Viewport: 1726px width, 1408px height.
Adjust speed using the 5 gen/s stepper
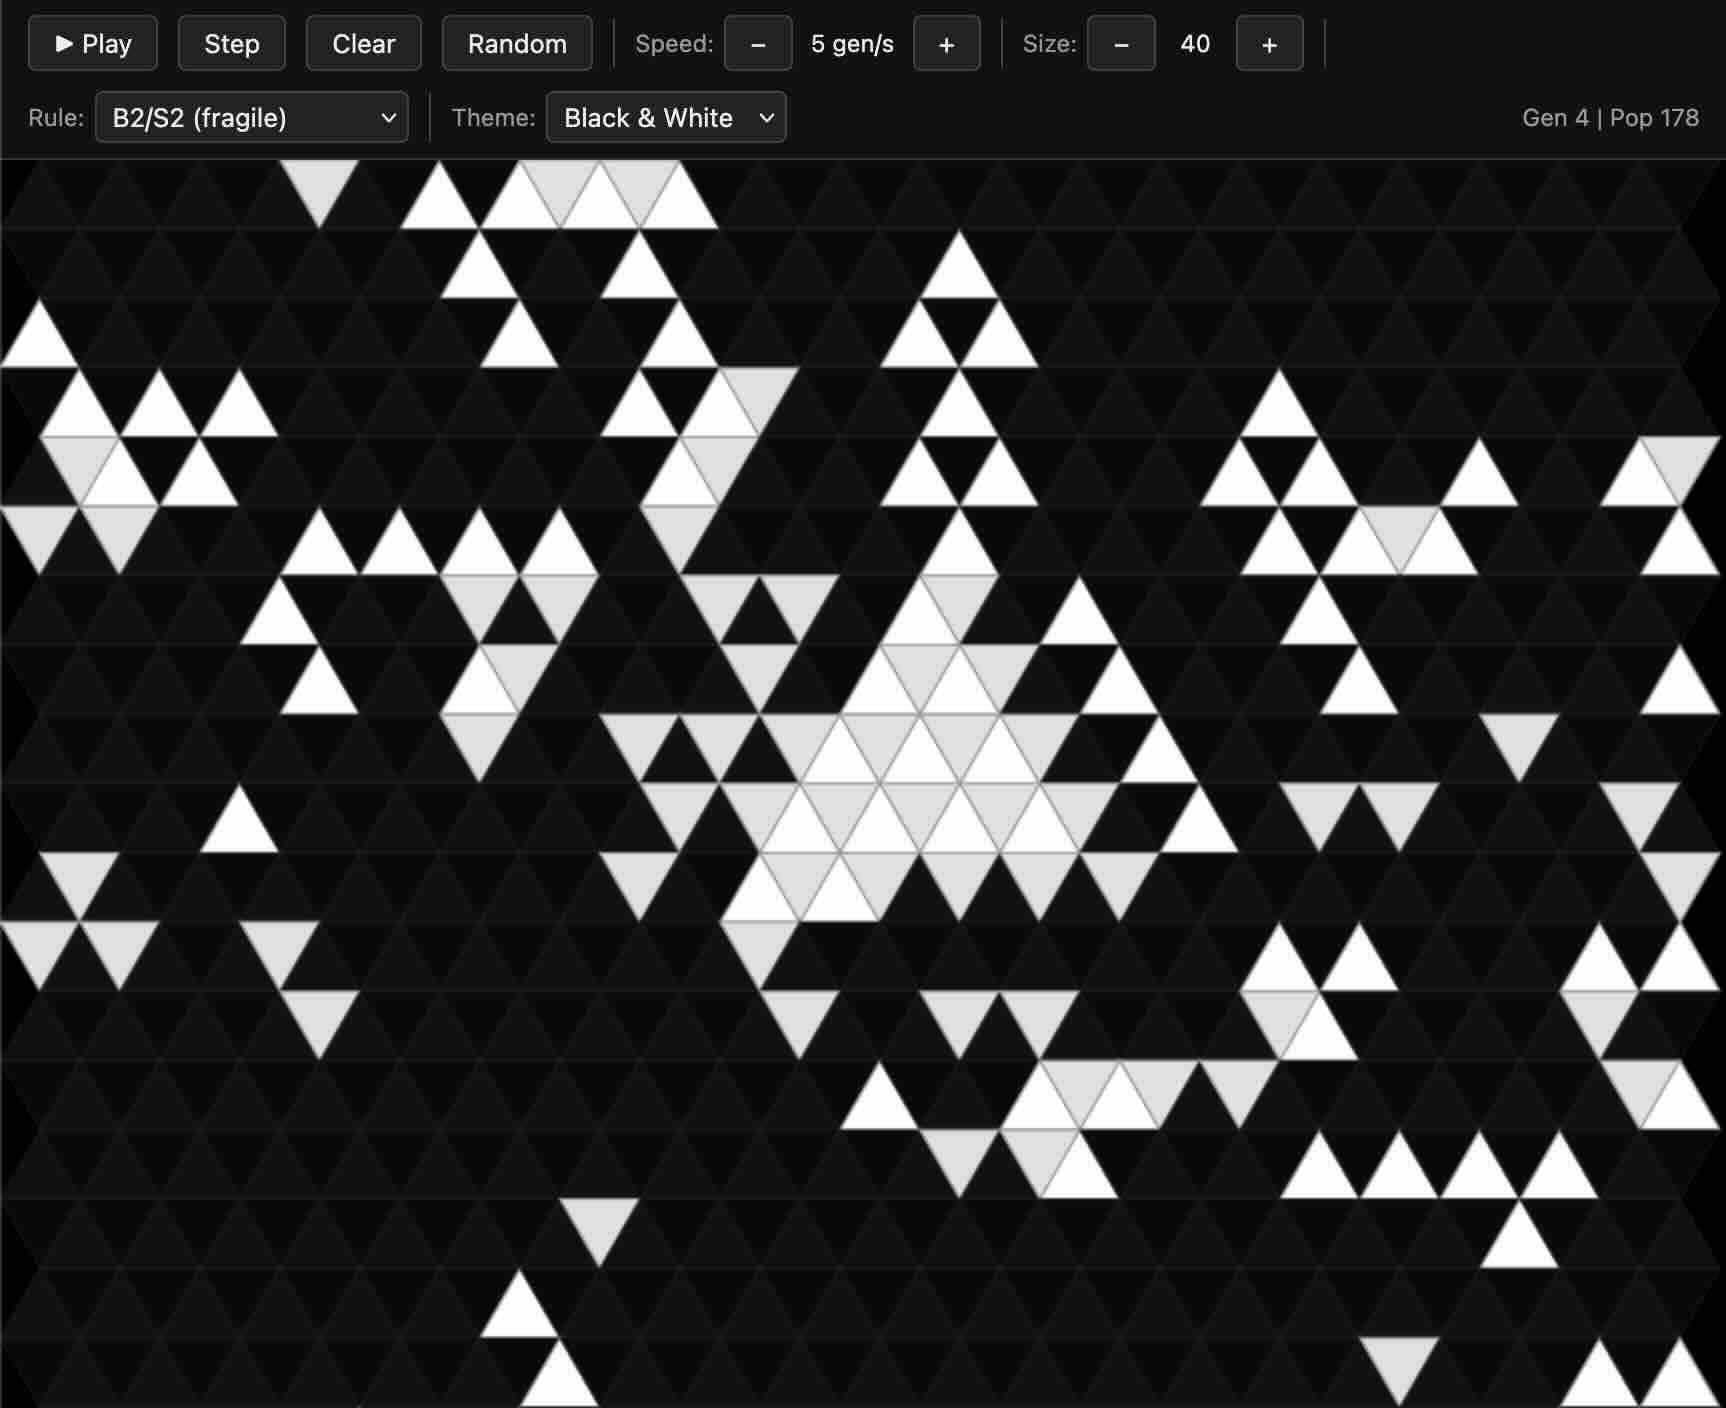[x=851, y=43]
